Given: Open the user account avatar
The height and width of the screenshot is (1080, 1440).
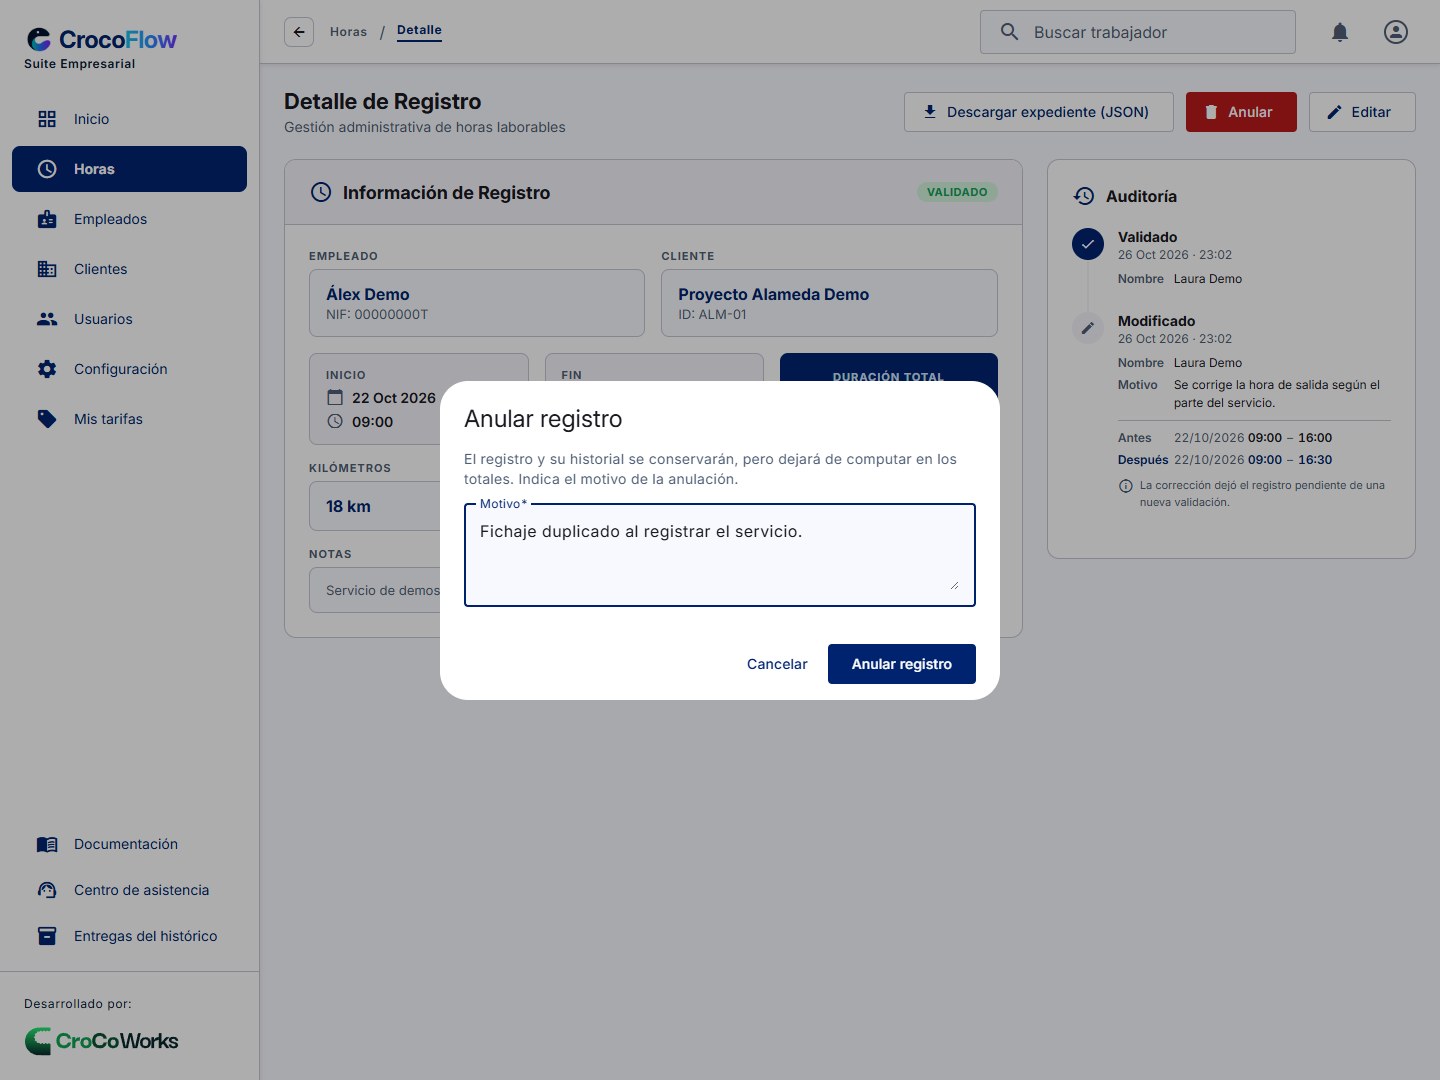Looking at the screenshot, I should [1396, 32].
